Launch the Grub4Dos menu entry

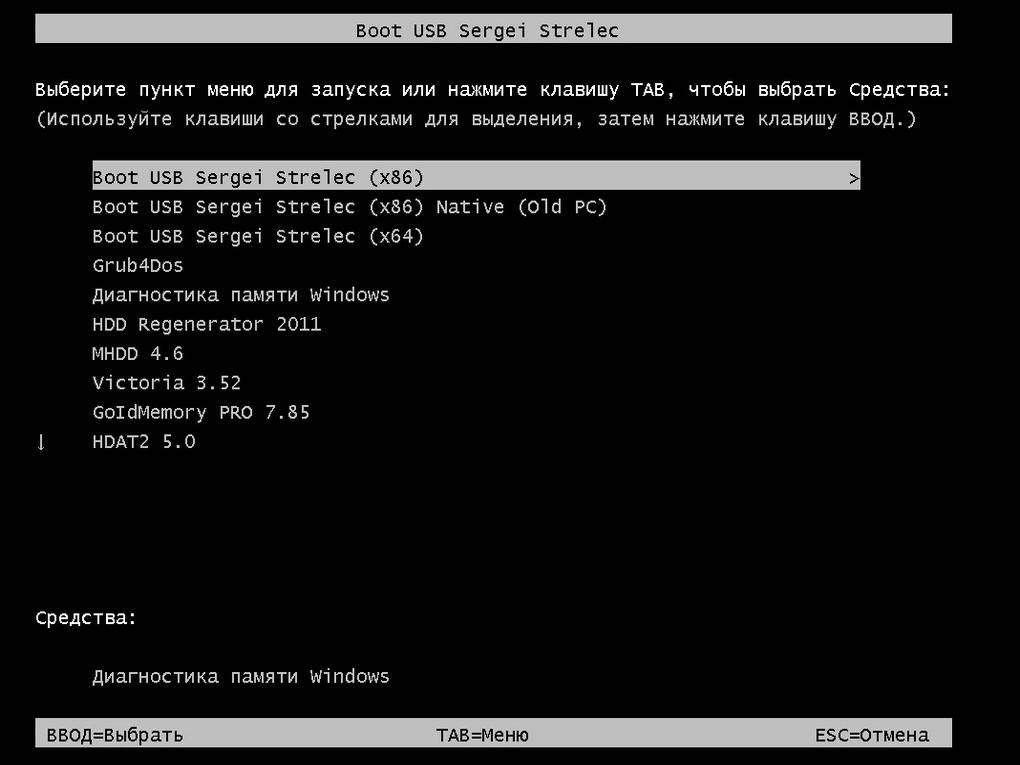tap(138, 265)
